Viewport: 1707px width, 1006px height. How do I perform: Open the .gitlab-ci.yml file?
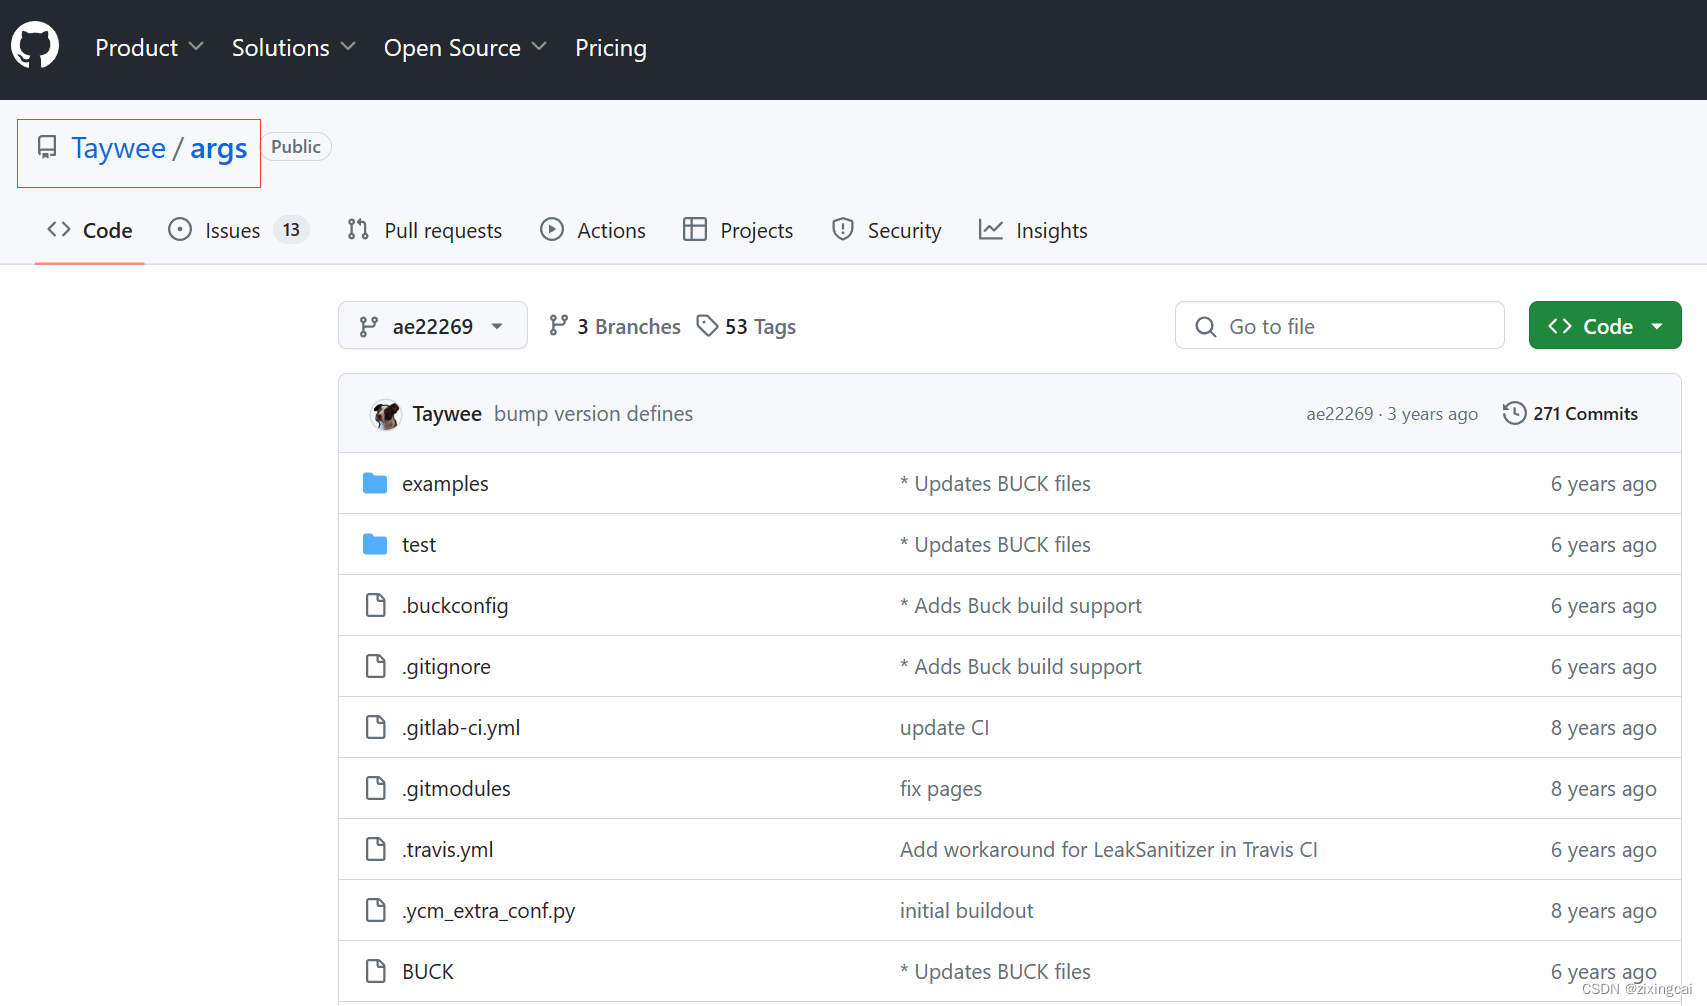[x=461, y=727]
